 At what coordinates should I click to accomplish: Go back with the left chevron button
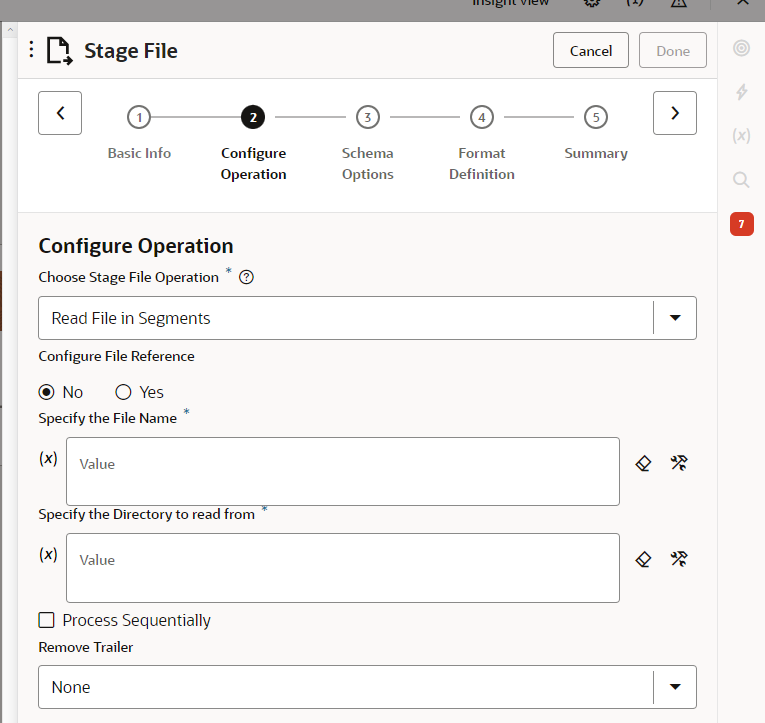[60, 113]
